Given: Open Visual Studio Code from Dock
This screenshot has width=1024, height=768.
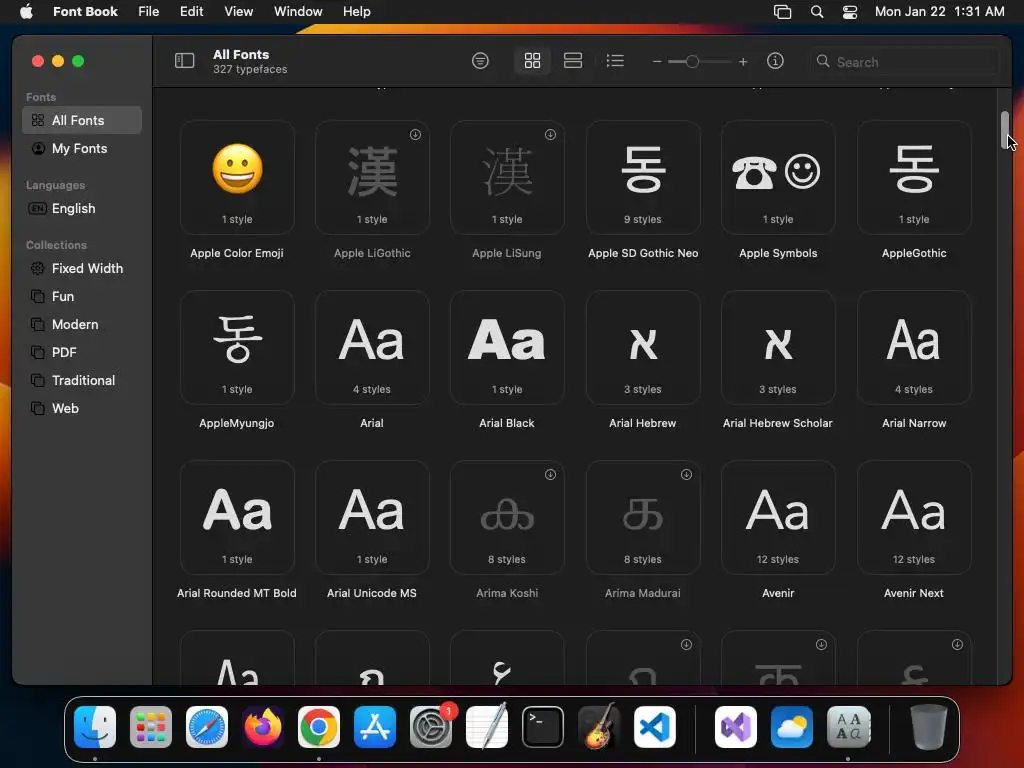Looking at the screenshot, I should tap(655, 727).
